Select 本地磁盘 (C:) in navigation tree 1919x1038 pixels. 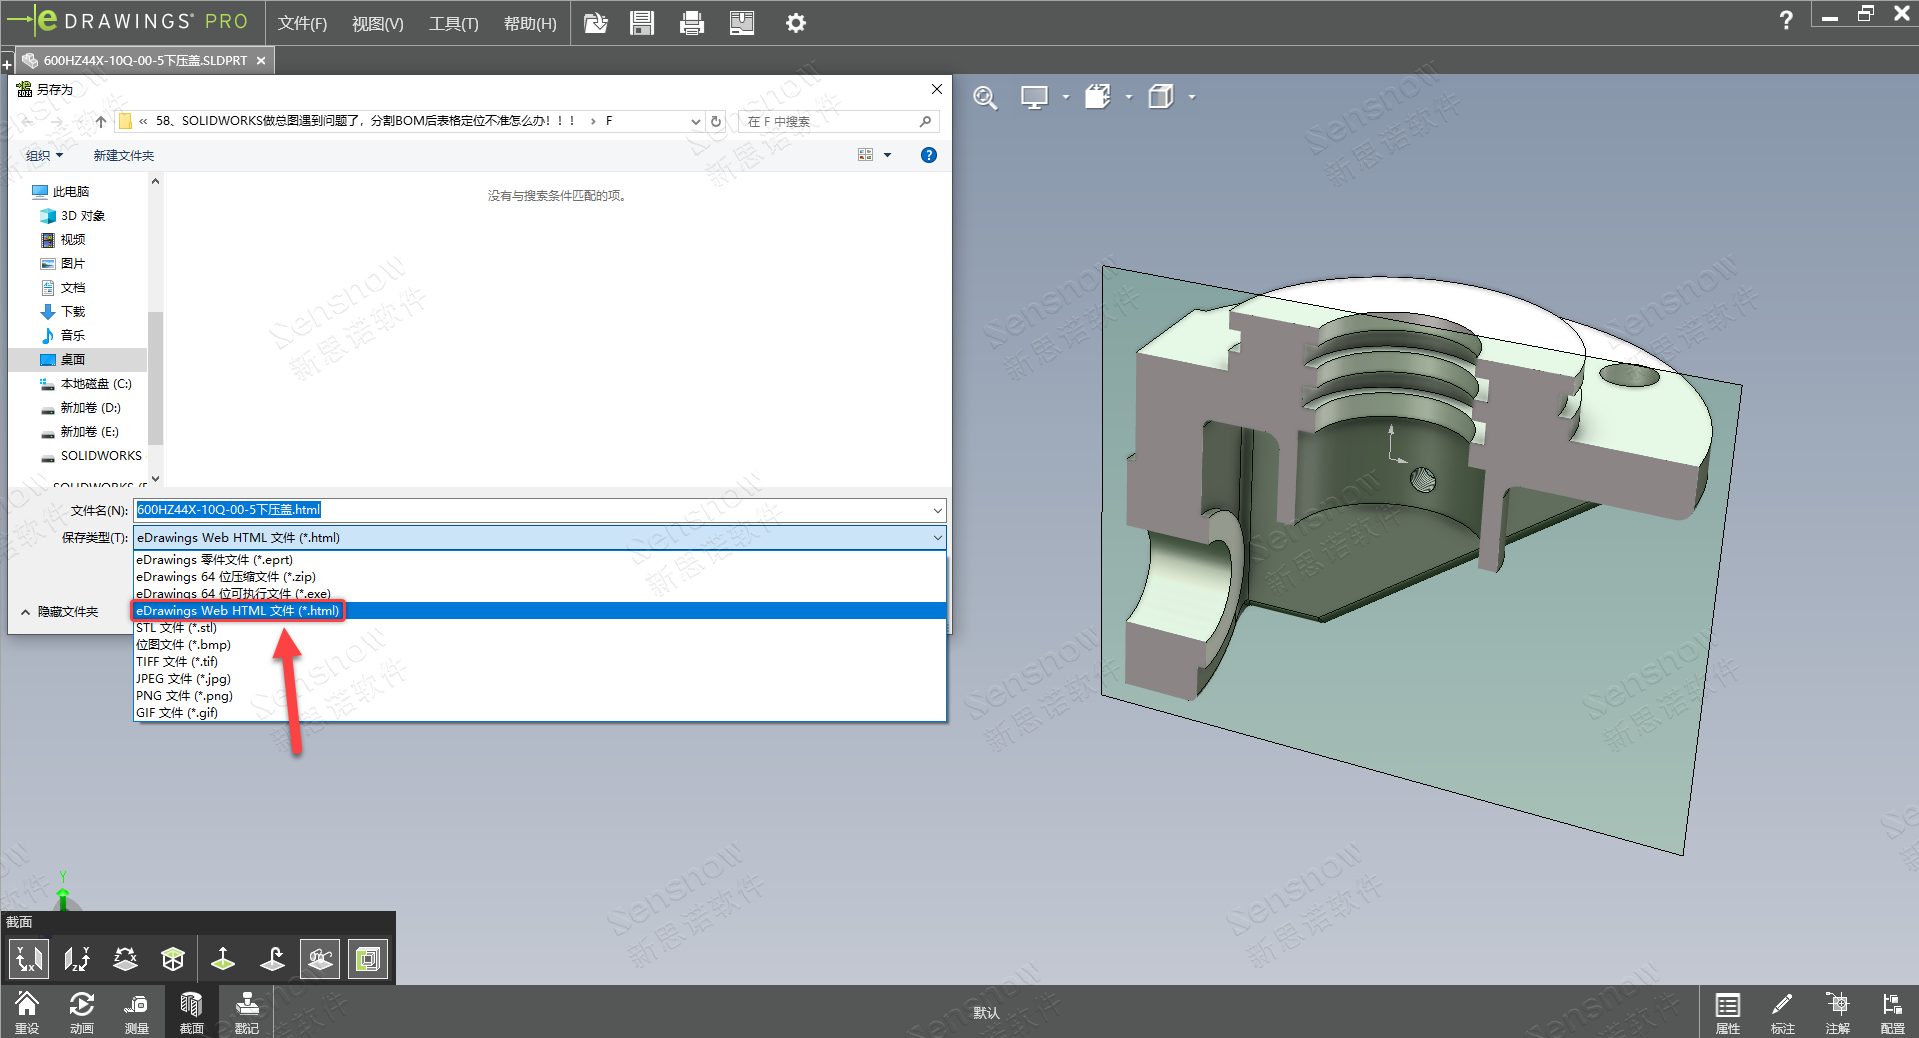coord(95,384)
